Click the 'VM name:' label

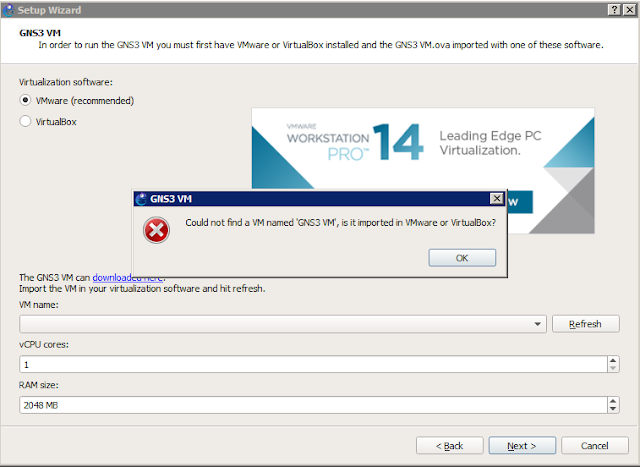(39, 305)
